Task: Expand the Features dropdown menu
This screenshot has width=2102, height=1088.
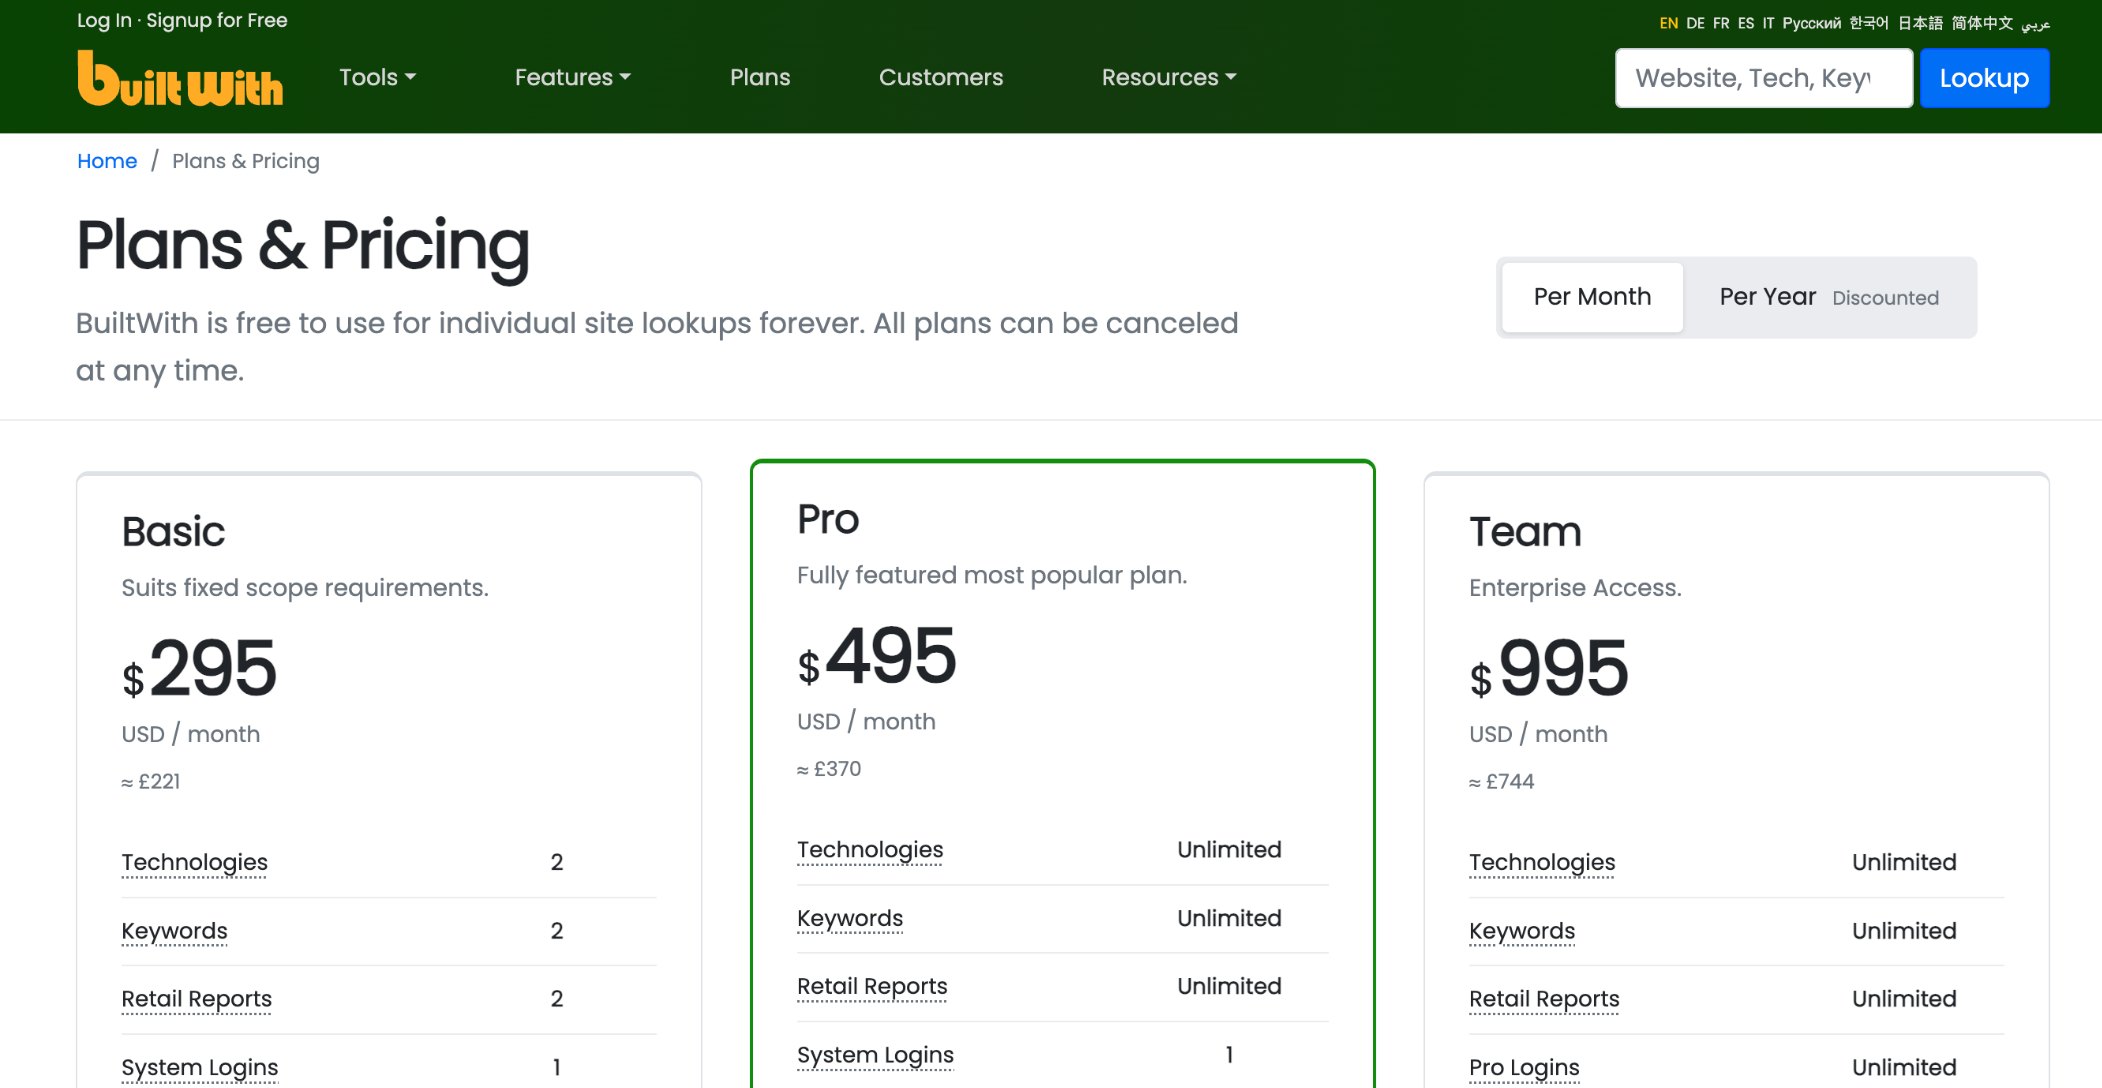Action: [572, 77]
